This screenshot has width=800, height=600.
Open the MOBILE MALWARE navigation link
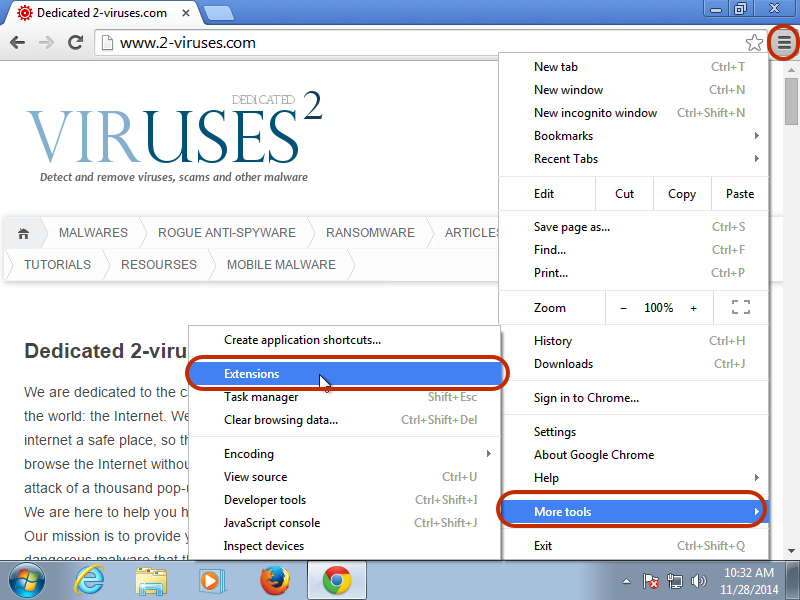[281, 265]
